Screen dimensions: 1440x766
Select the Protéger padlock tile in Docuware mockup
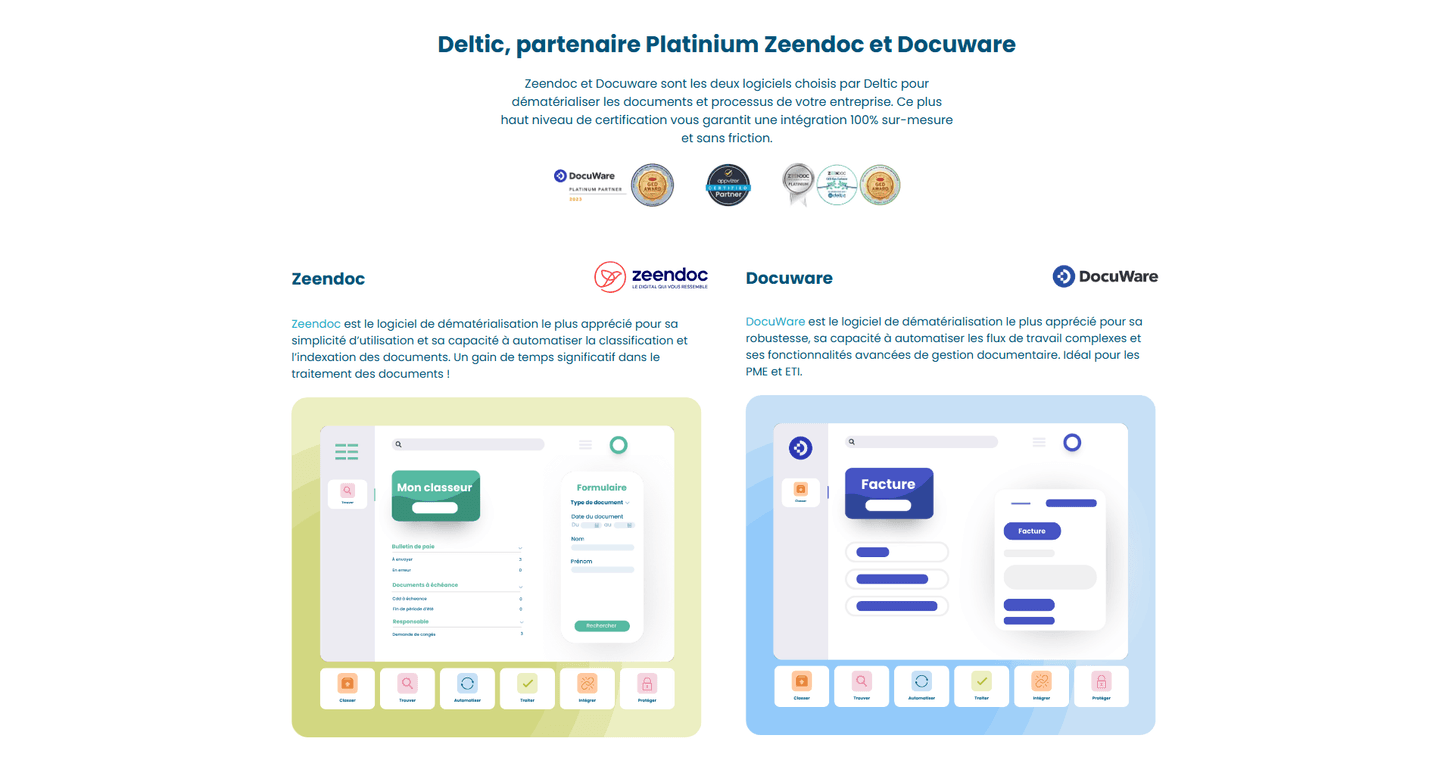pos(1101,686)
